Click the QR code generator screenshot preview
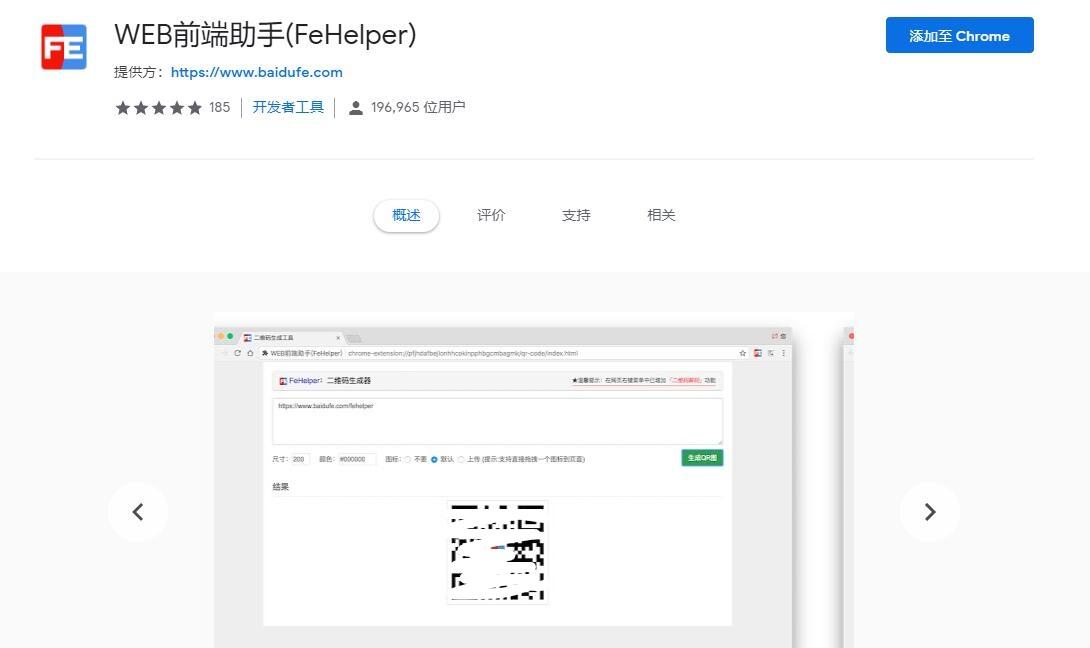1090x648 pixels. tap(503, 487)
